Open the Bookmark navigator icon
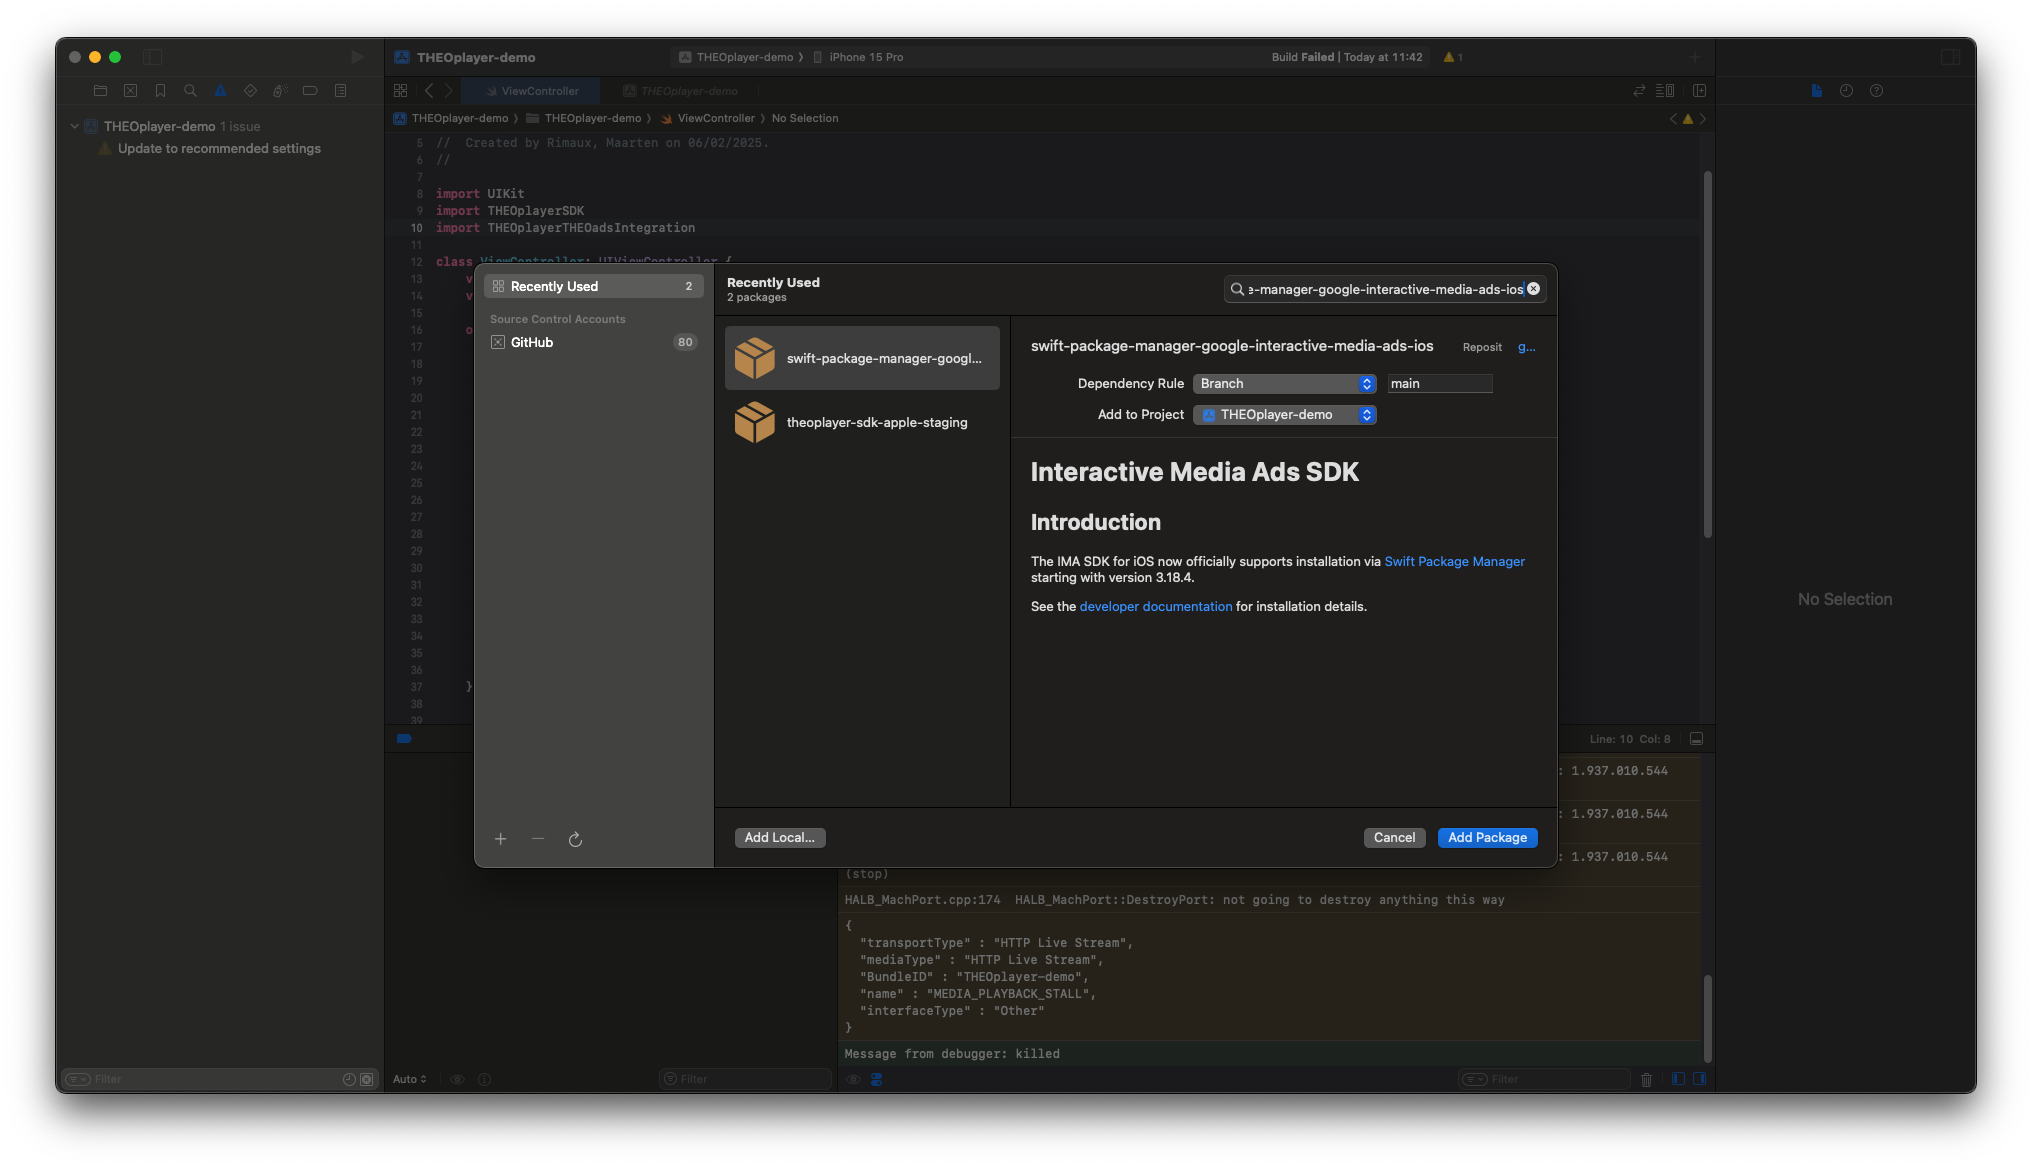 click(x=160, y=90)
